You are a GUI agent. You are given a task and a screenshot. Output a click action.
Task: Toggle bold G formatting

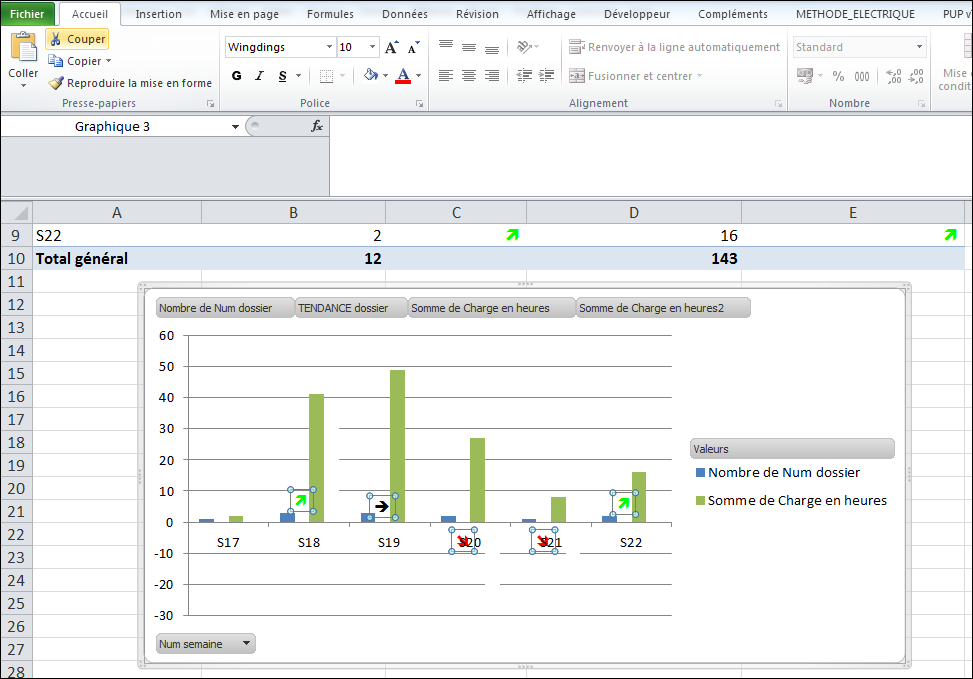(x=237, y=76)
